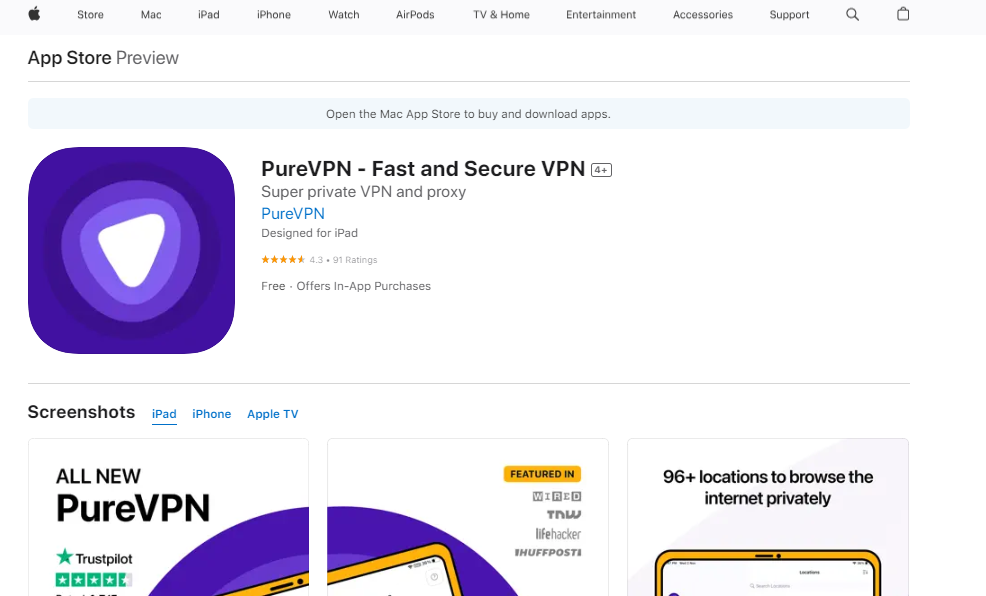Click the PureVPN app icon
This screenshot has height=596, width=986.
(131, 250)
